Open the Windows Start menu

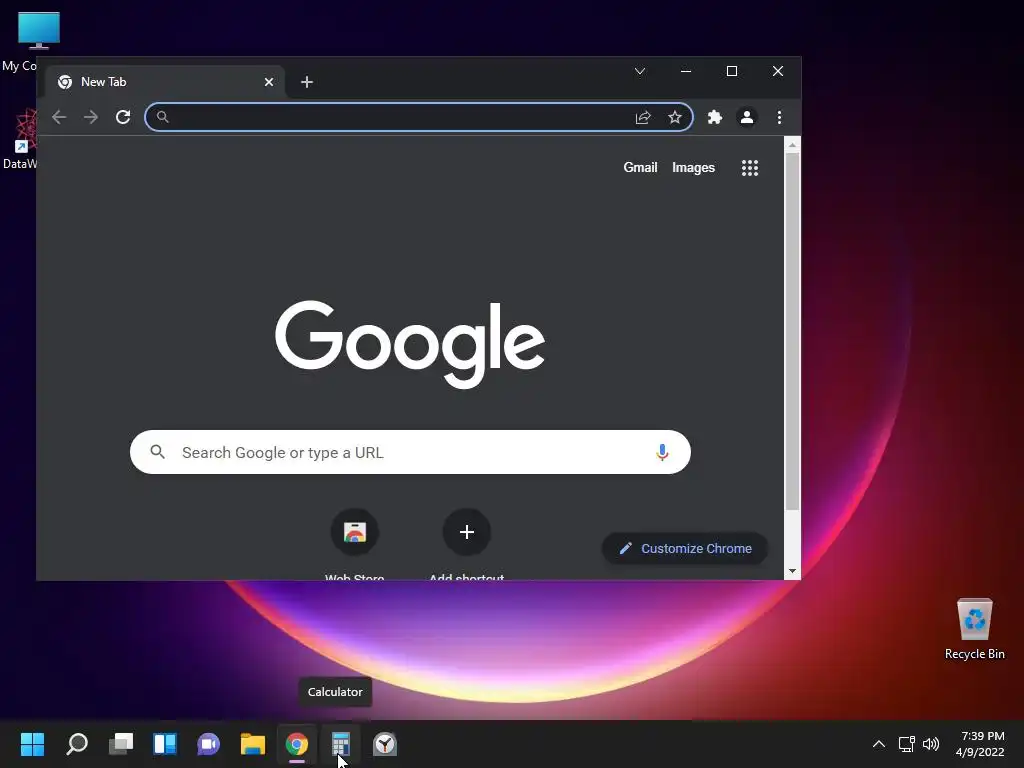point(32,744)
